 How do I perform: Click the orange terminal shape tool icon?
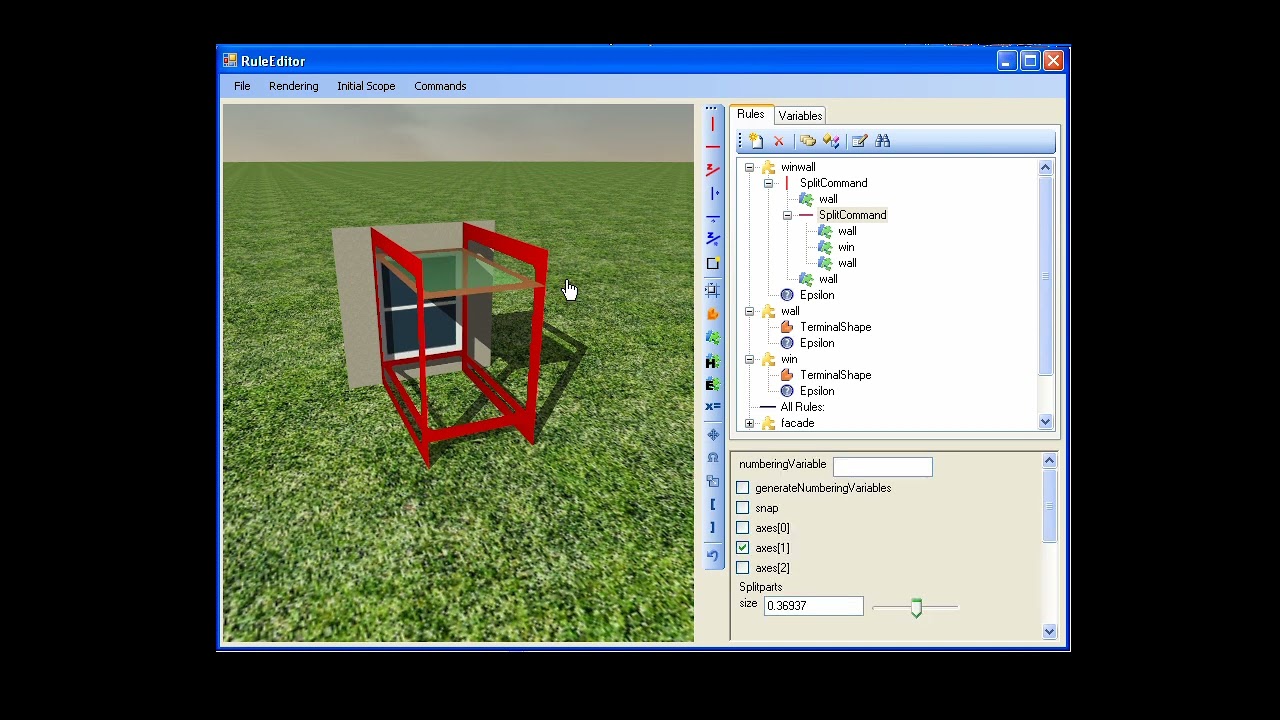712,313
